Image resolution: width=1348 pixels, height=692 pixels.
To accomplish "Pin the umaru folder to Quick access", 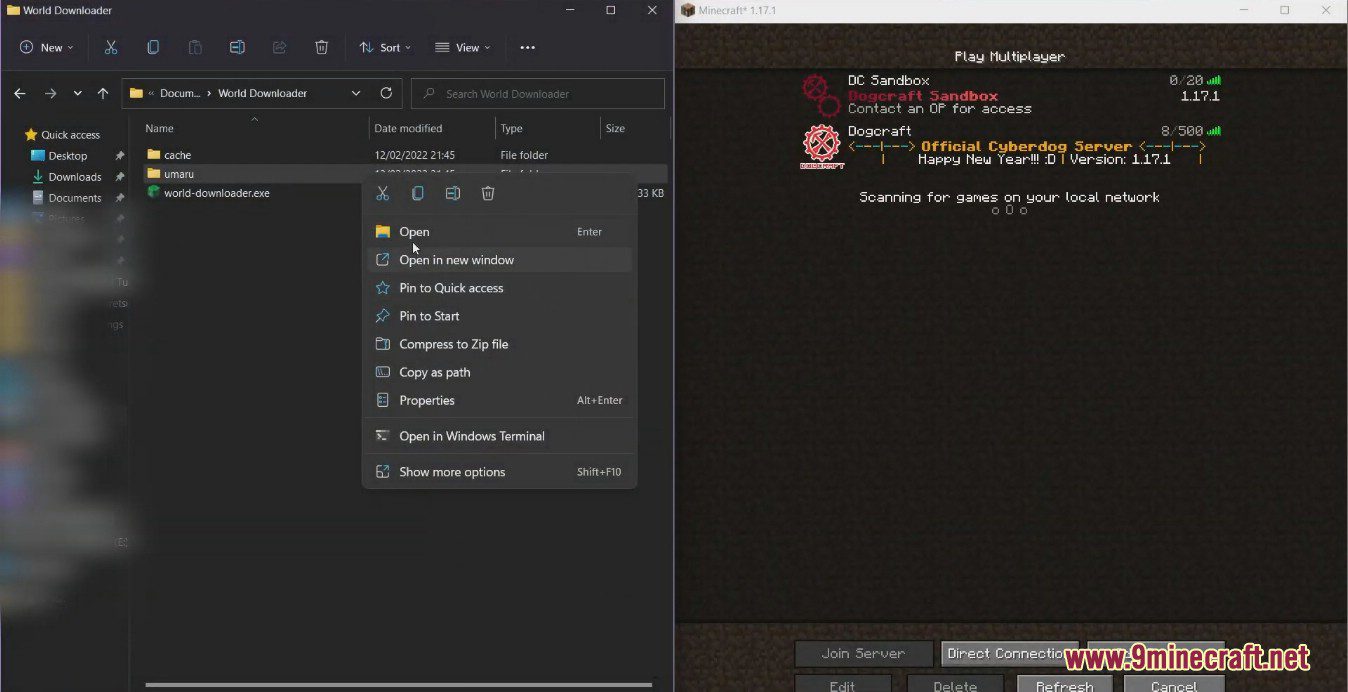I will 451,288.
